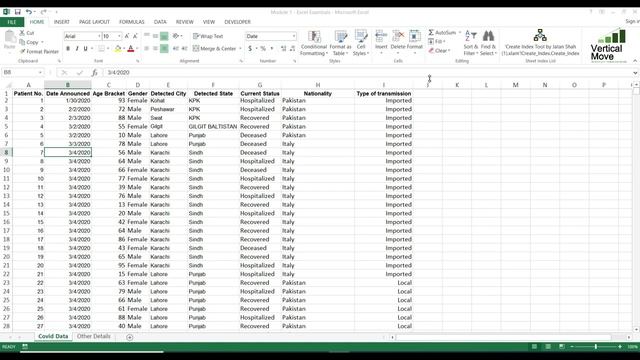The width and height of the screenshot is (640, 360).
Task: Click the Format Painter brush
Action: click(23, 51)
